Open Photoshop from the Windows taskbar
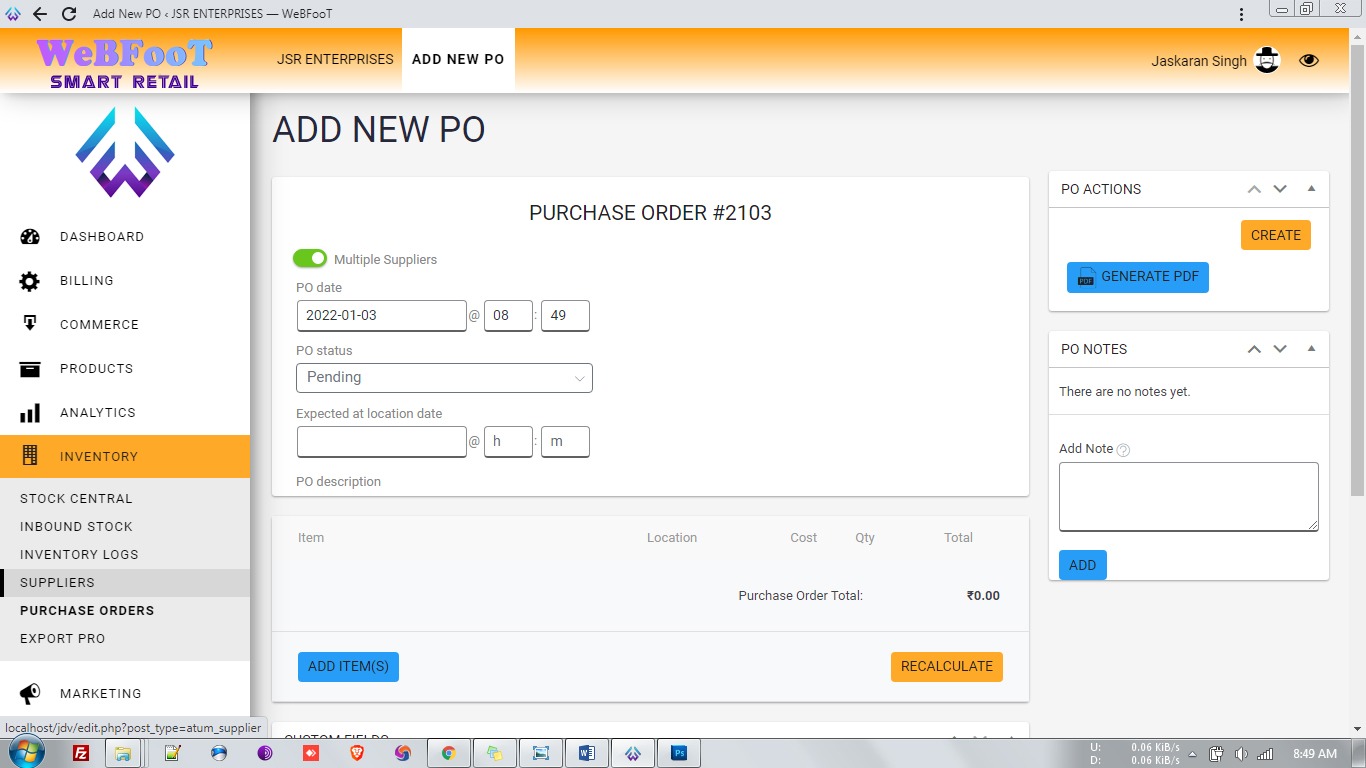Screen dimensions: 1366x768 click(x=679, y=753)
